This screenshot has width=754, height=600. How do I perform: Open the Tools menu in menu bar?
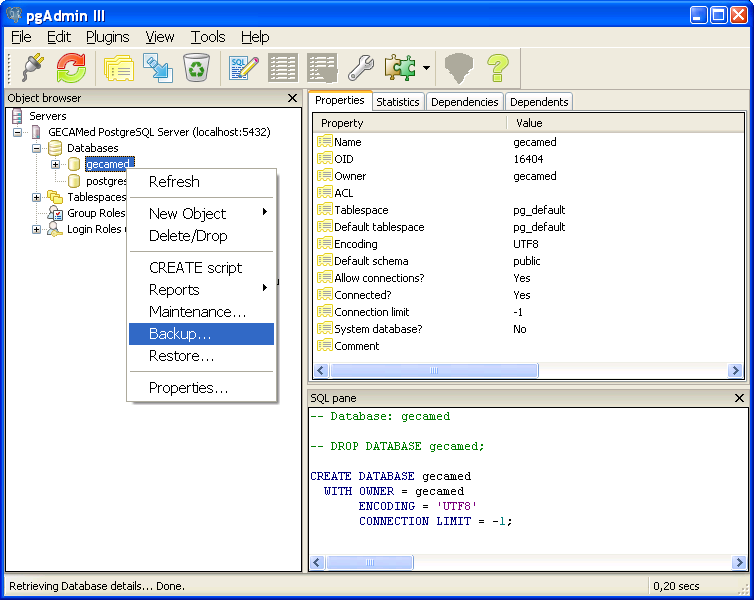pyautogui.click(x=208, y=37)
